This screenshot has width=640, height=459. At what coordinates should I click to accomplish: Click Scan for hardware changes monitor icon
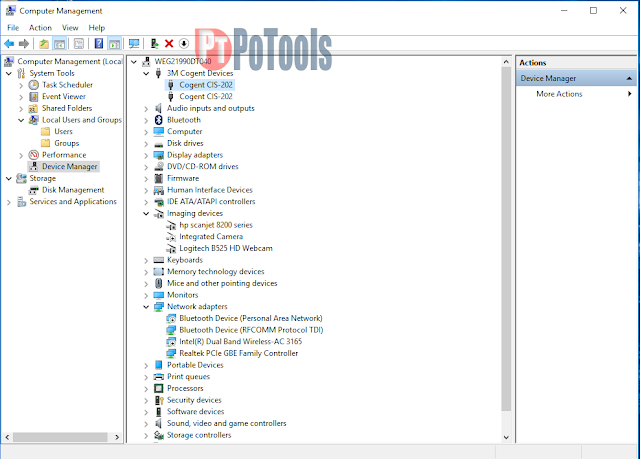[134, 44]
